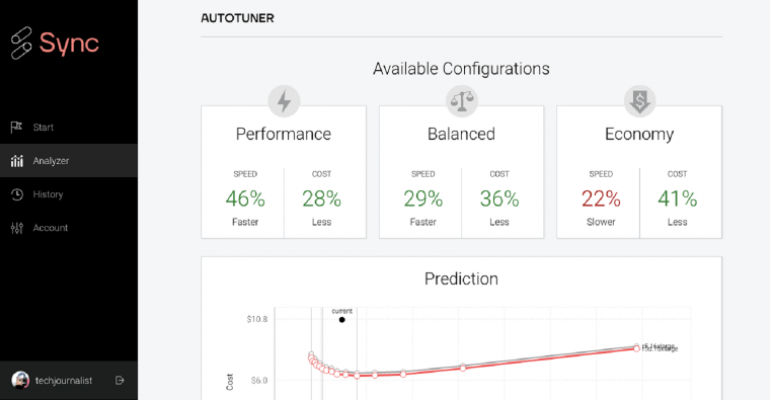Click the Analyzer bar chart icon
Image resolution: width=770 pixels, height=400 pixels.
pos(16,161)
